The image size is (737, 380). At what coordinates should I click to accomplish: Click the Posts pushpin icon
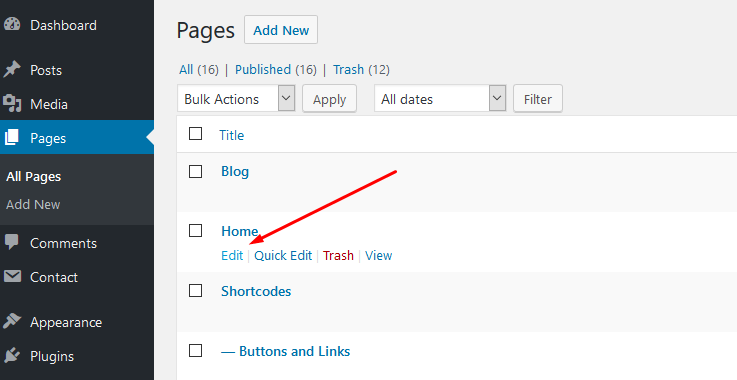[x=12, y=70]
